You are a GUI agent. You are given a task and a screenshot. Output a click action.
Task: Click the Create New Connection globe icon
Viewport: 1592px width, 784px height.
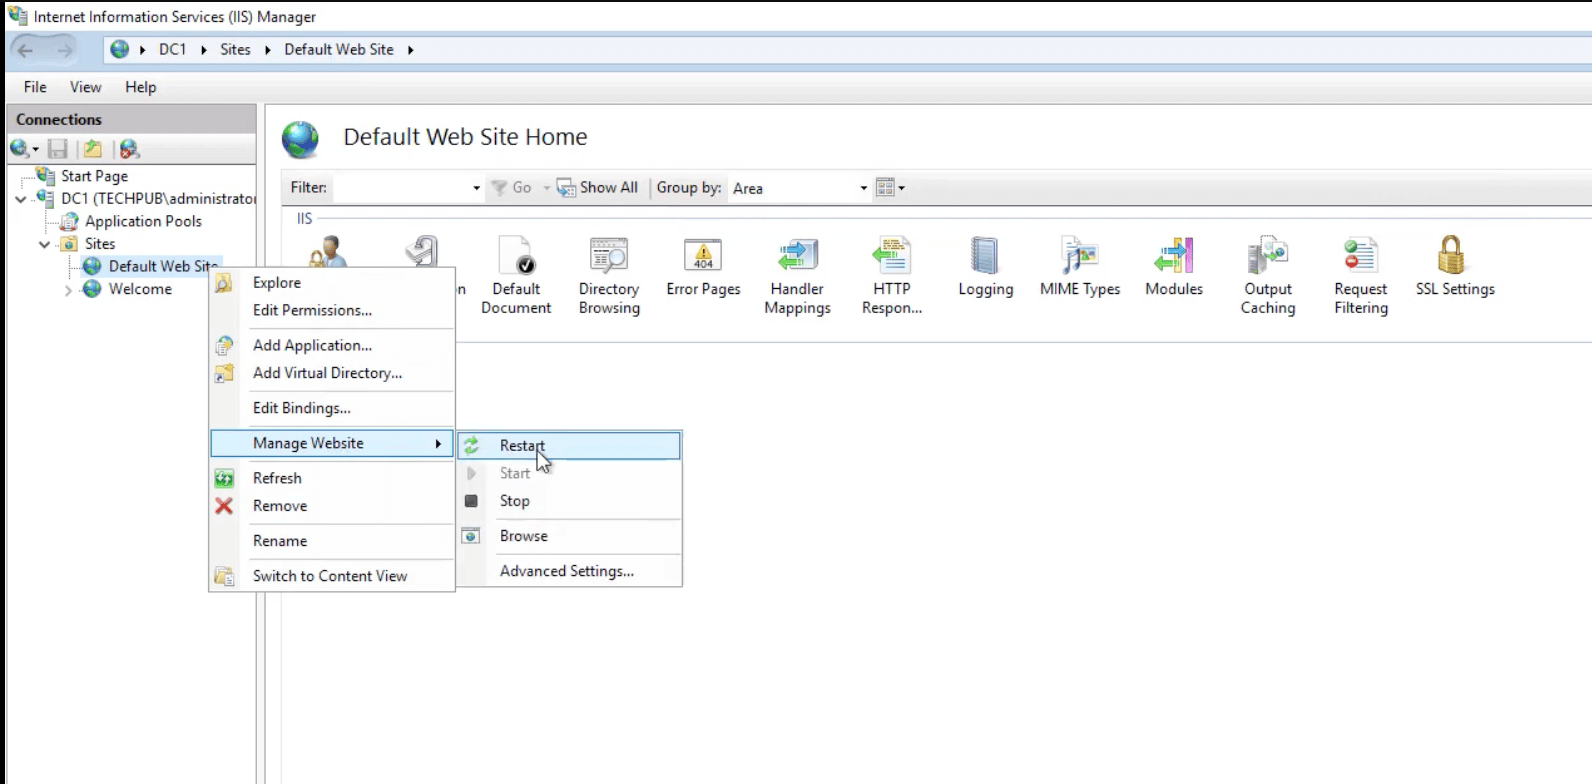[x=20, y=149]
